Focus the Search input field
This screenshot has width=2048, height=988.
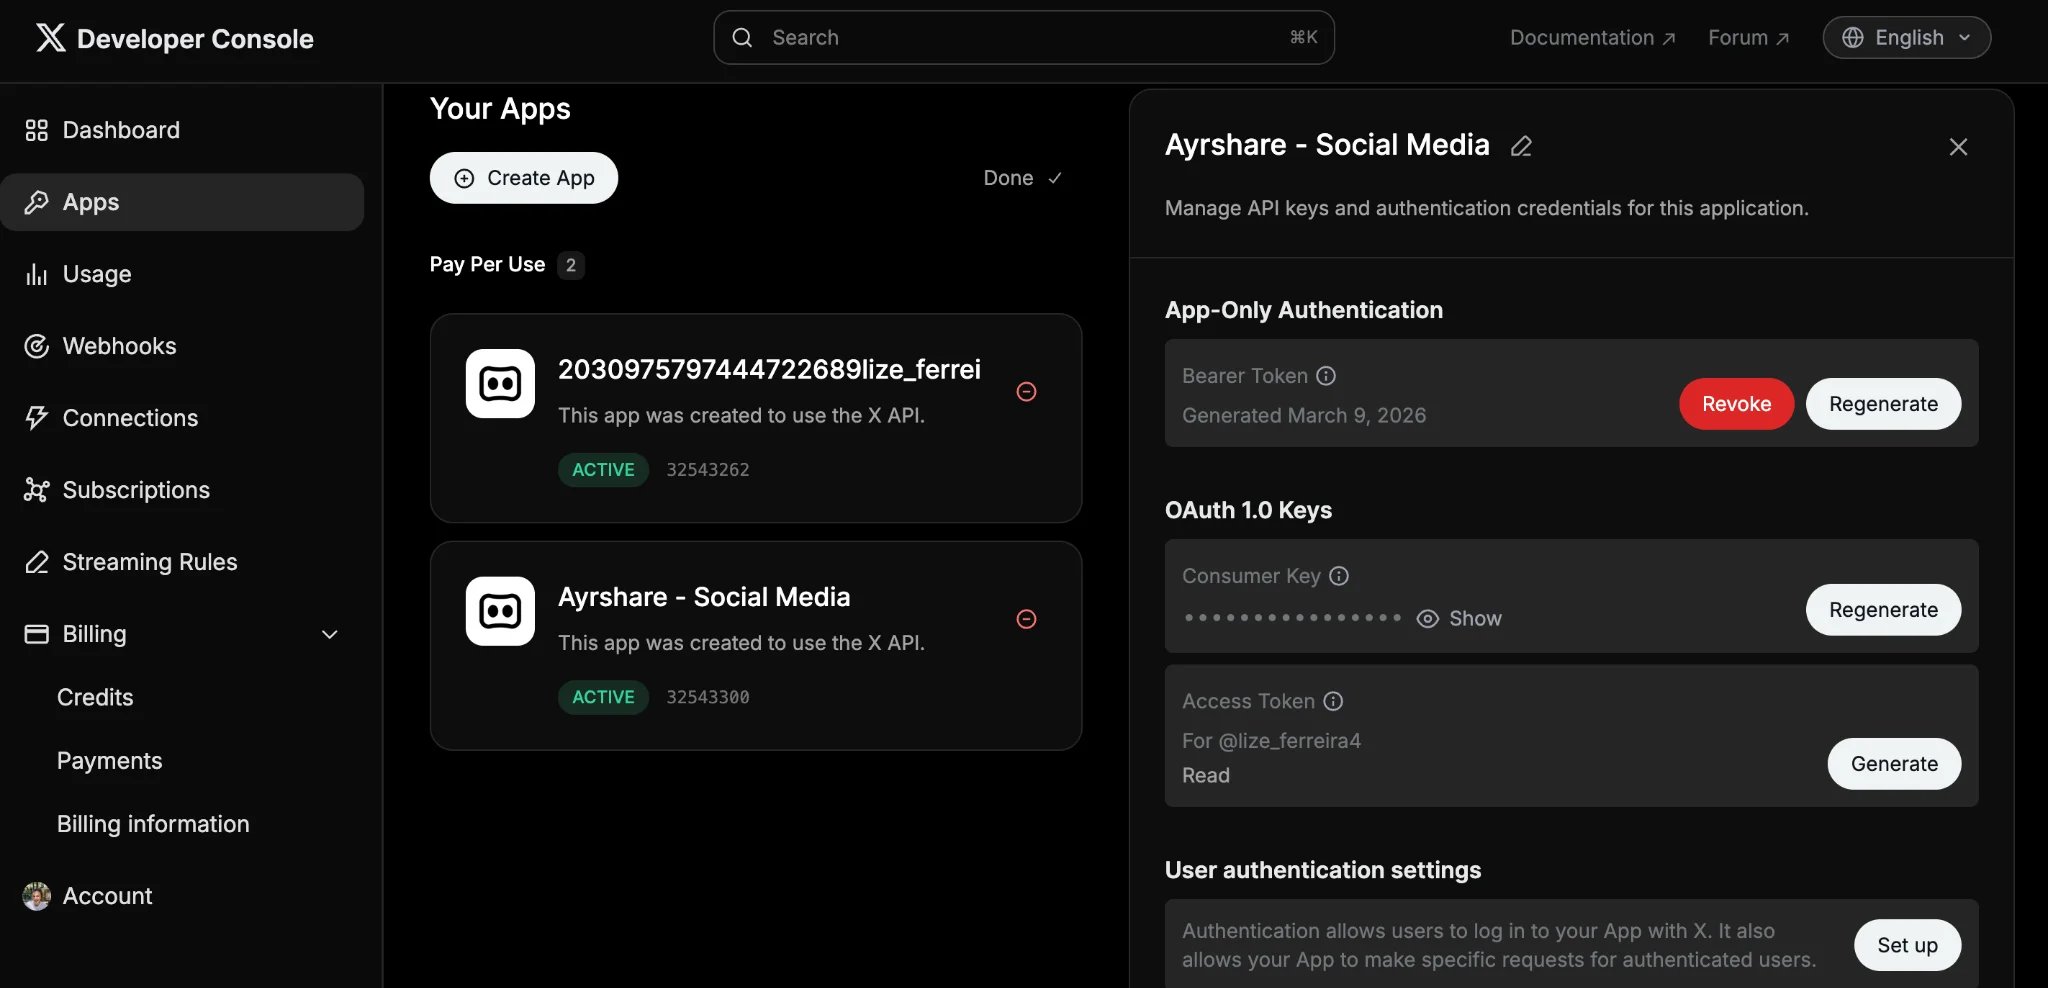pos(1024,37)
